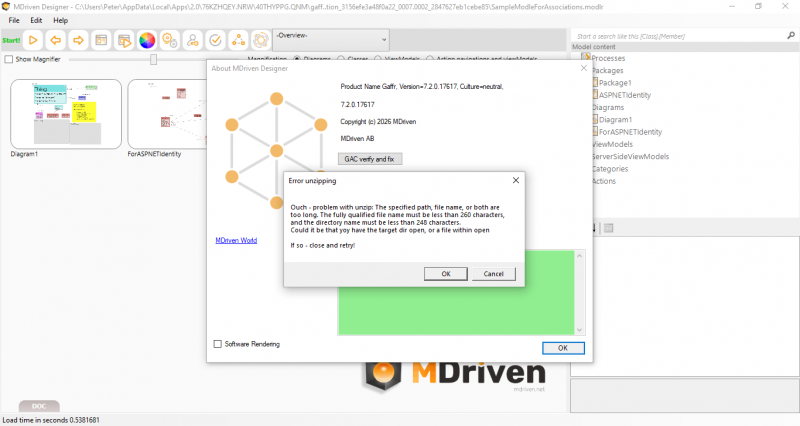
Task: Click the MDriven shield icon in title bar
Action: click(6, 7)
